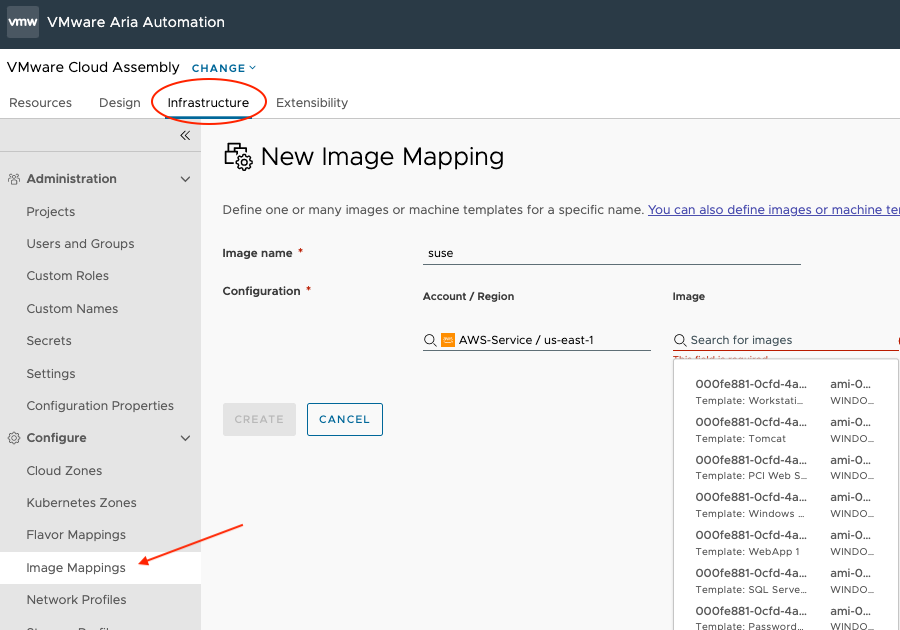
Task: Select the Template: Password... image entry
Action: (785, 618)
